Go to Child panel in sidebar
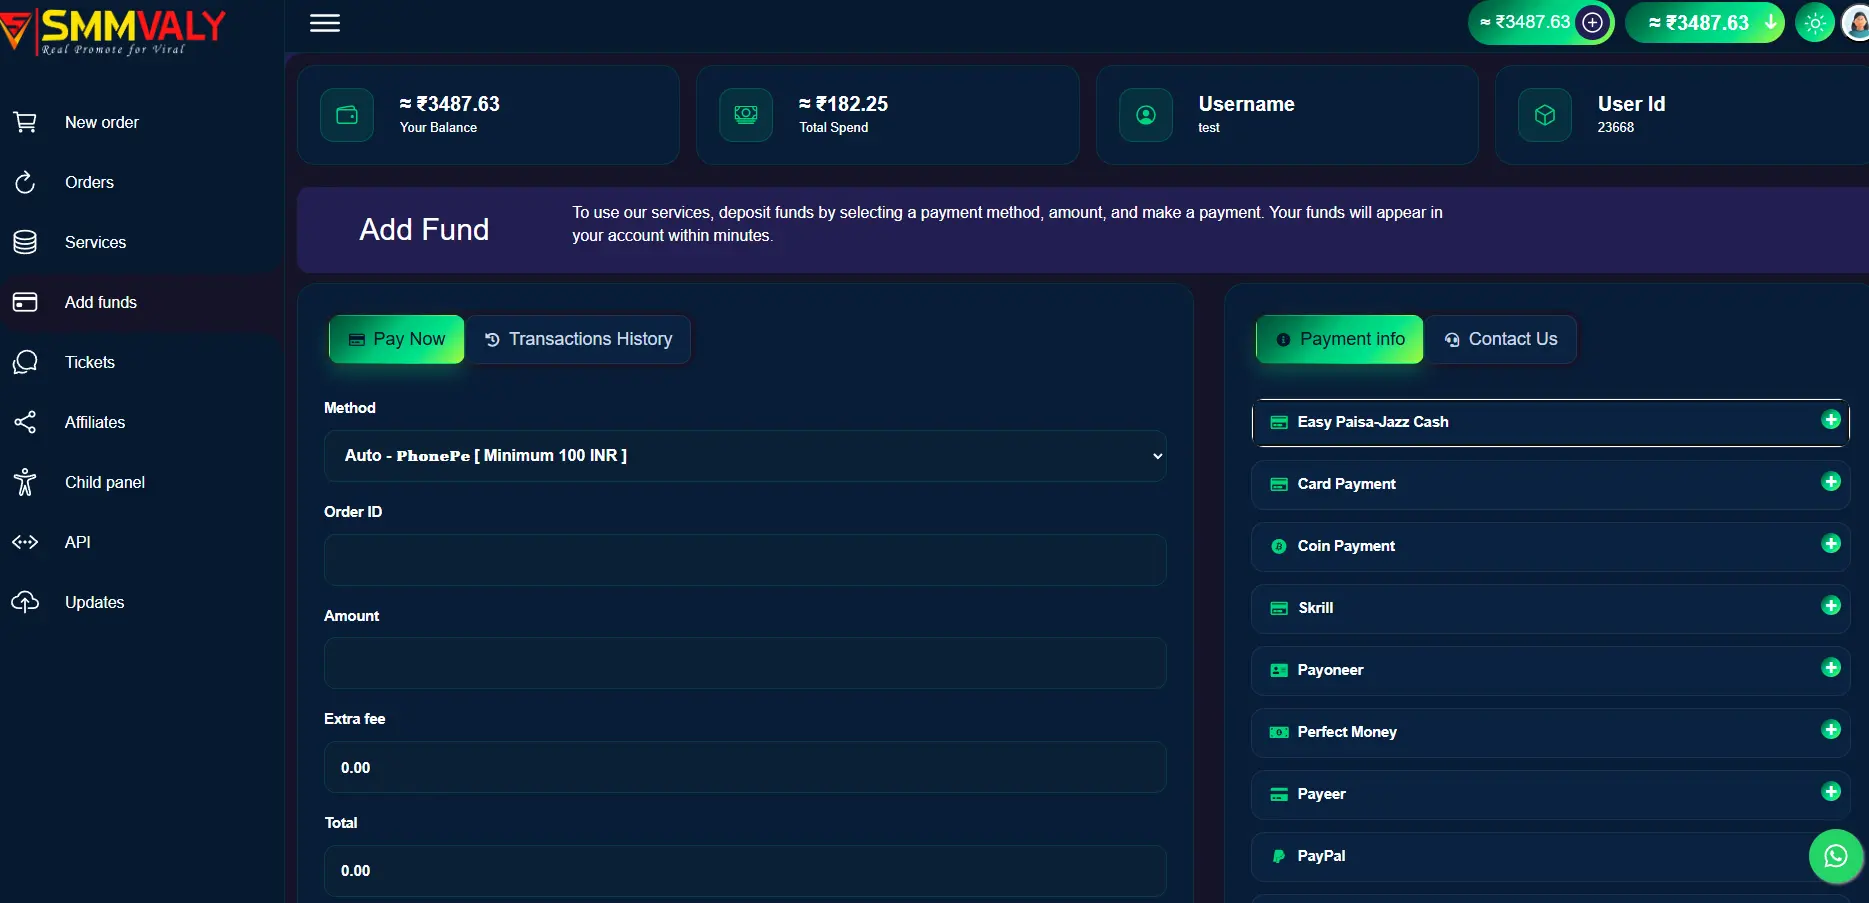Viewport: 1869px width, 903px height. click(104, 482)
